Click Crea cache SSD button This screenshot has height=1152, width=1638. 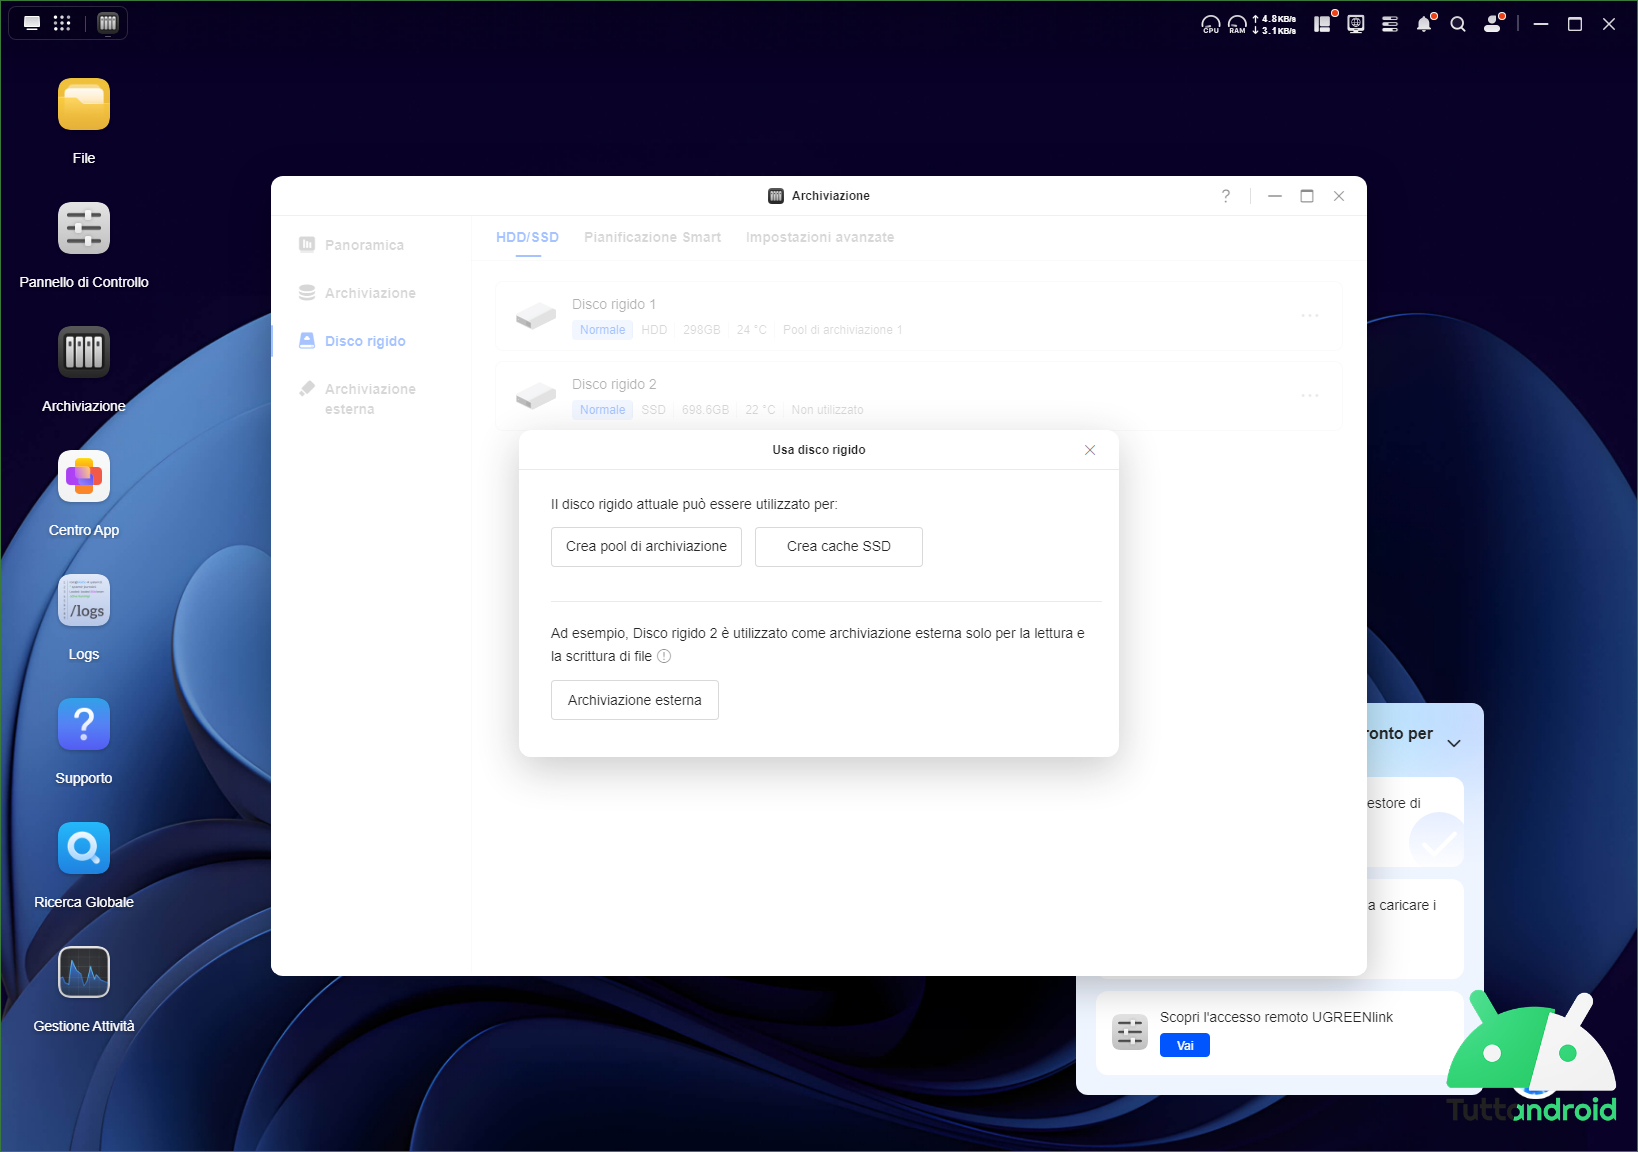coord(839,547)
